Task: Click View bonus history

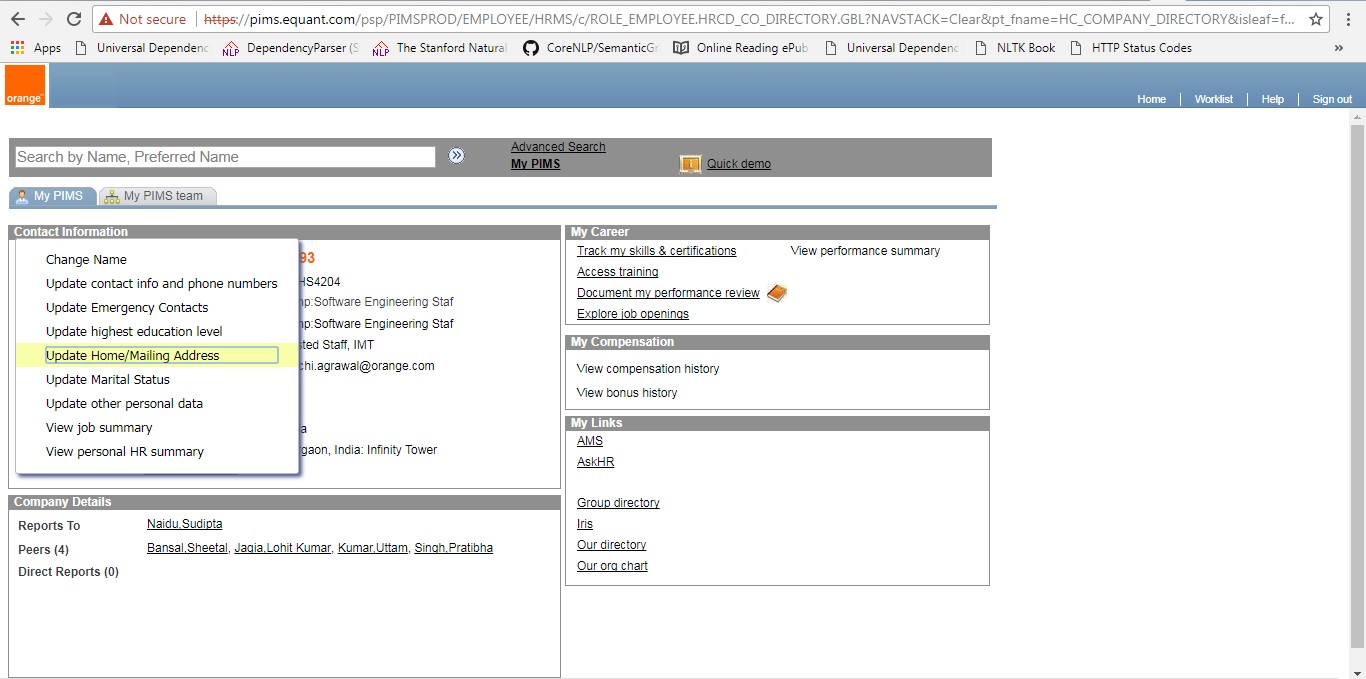Action: pos(627,393)
